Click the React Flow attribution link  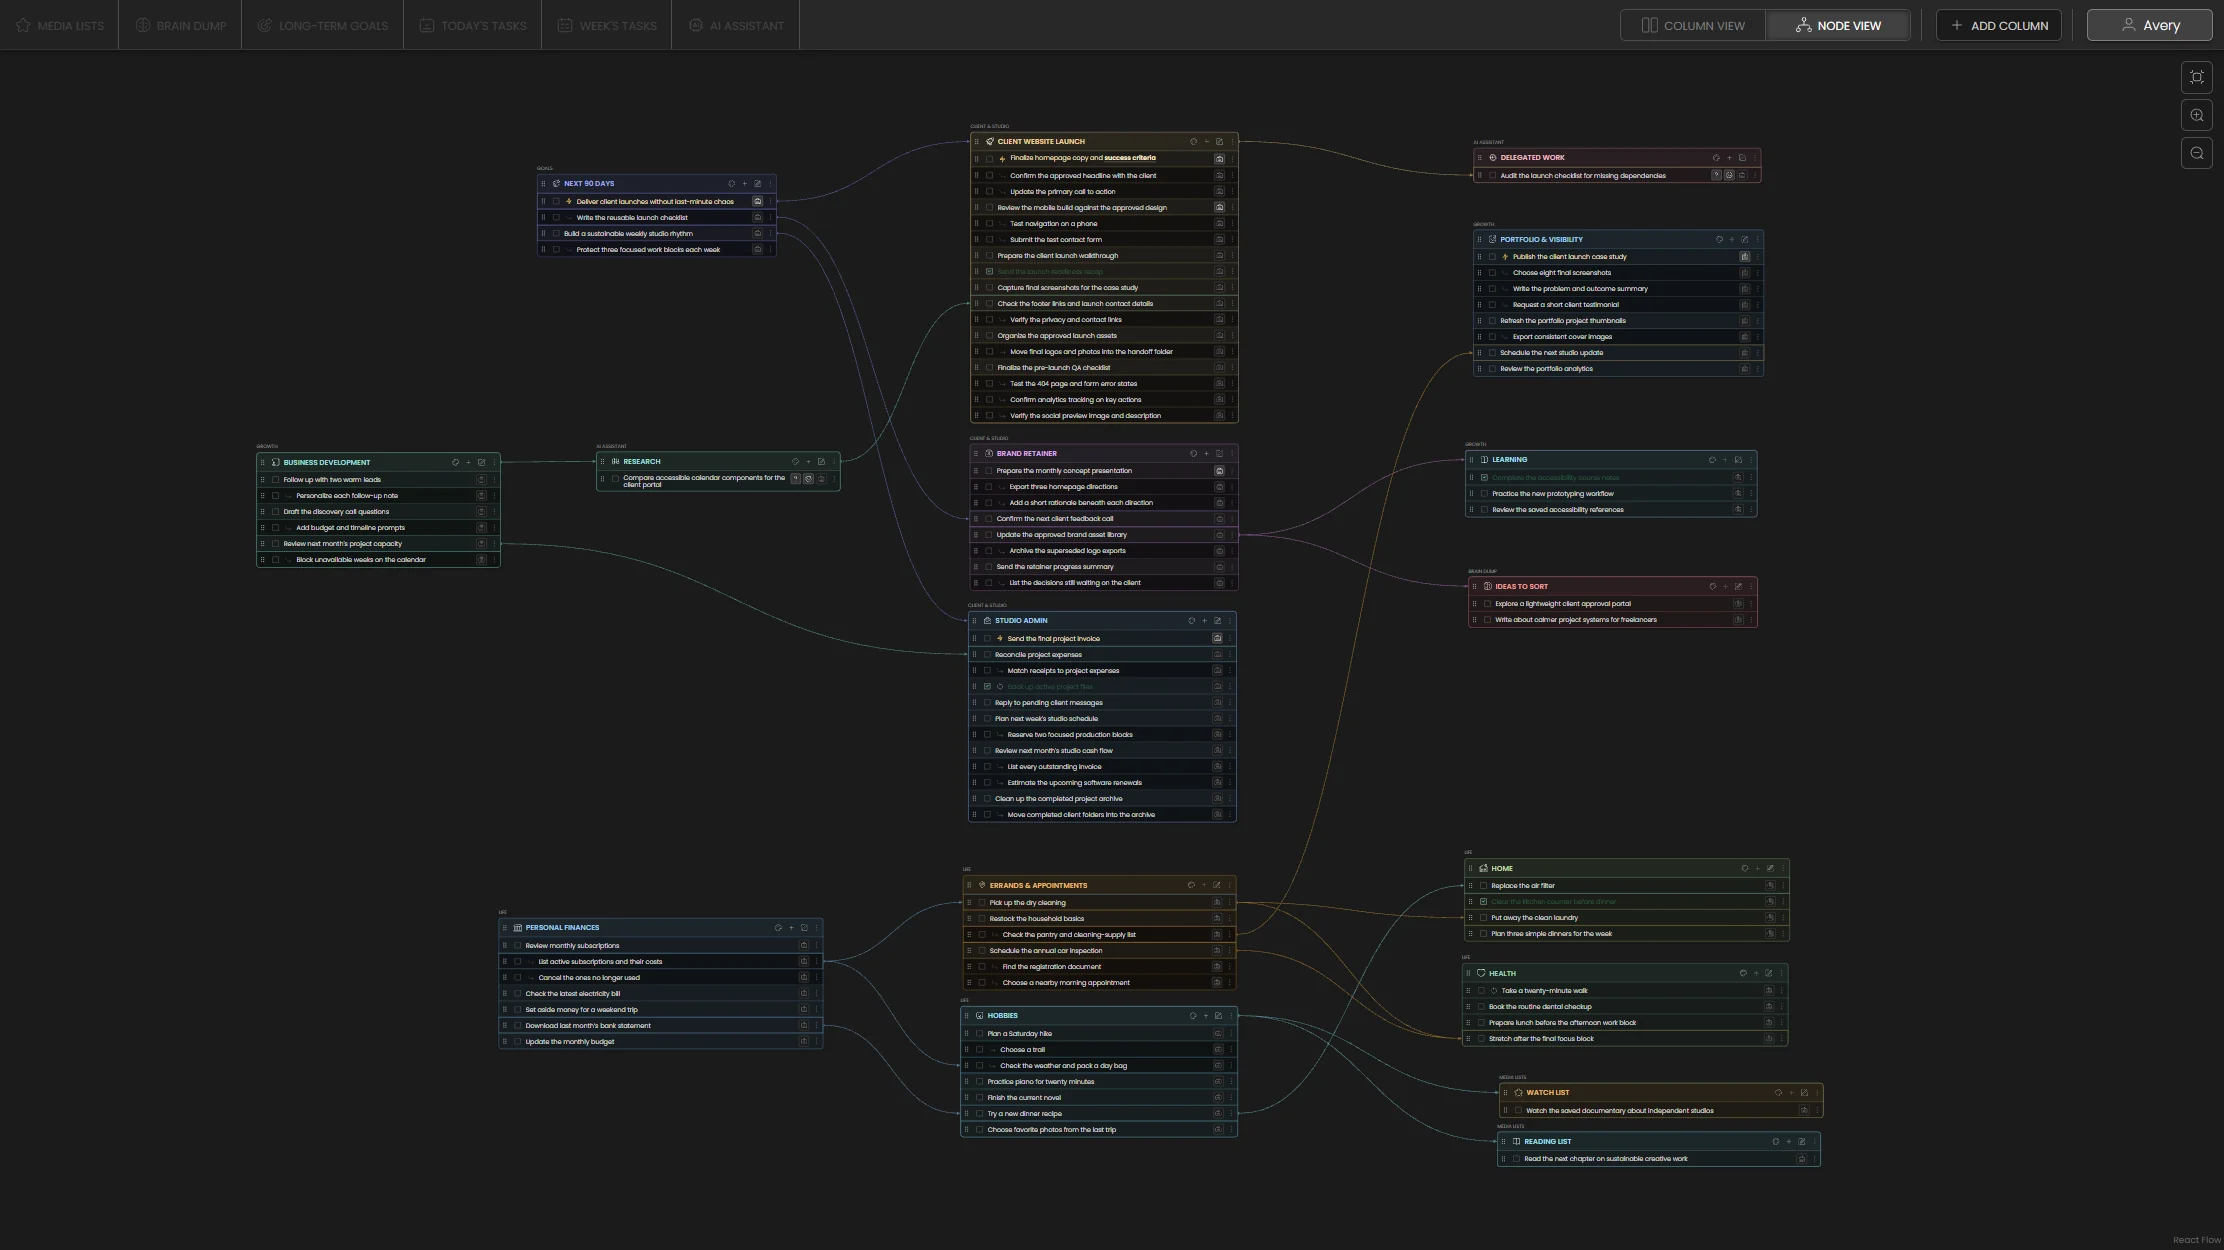tap(2196, 1240)
